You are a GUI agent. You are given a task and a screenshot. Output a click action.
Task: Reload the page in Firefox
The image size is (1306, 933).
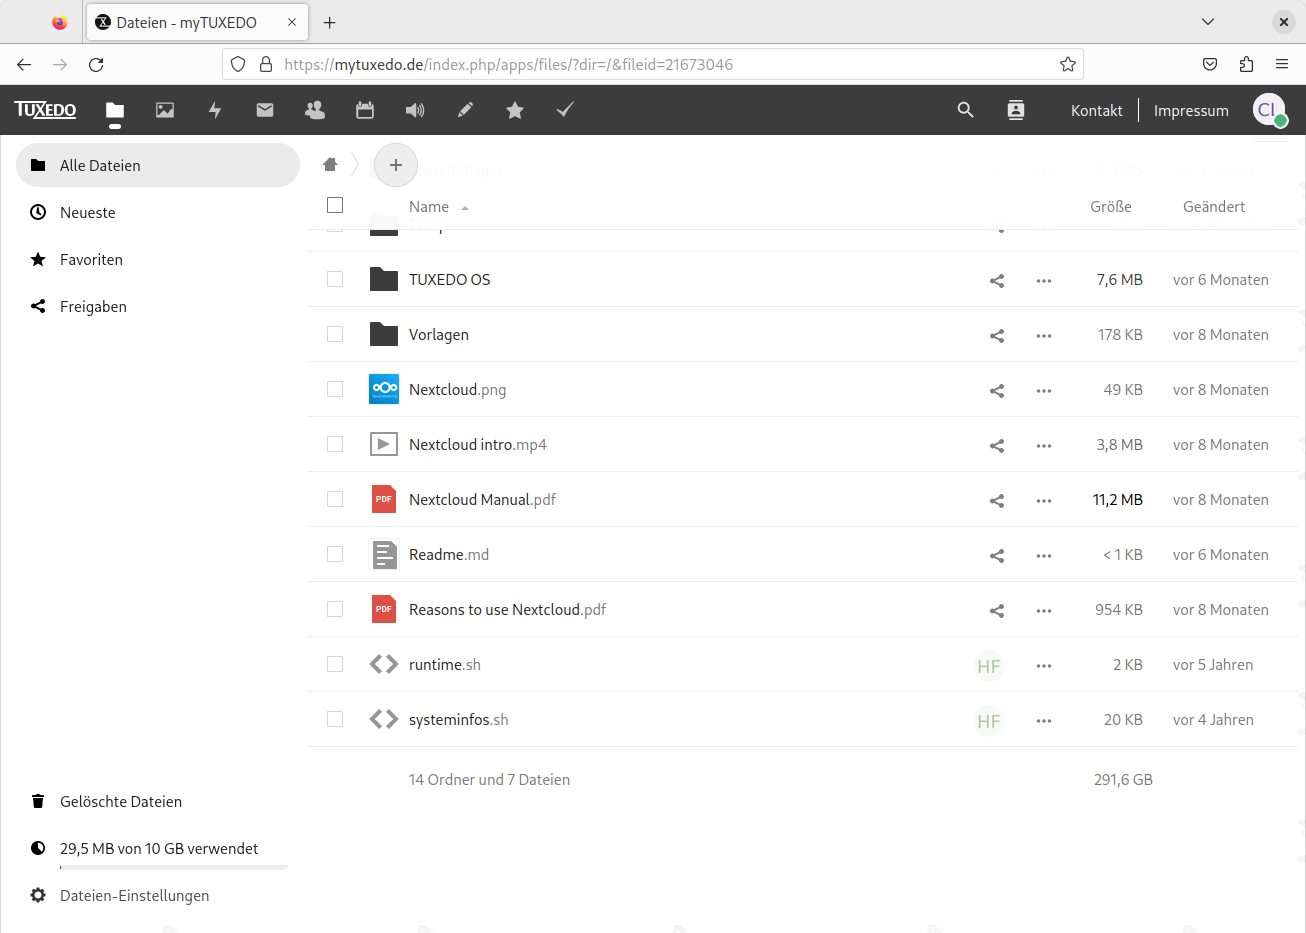96,64
